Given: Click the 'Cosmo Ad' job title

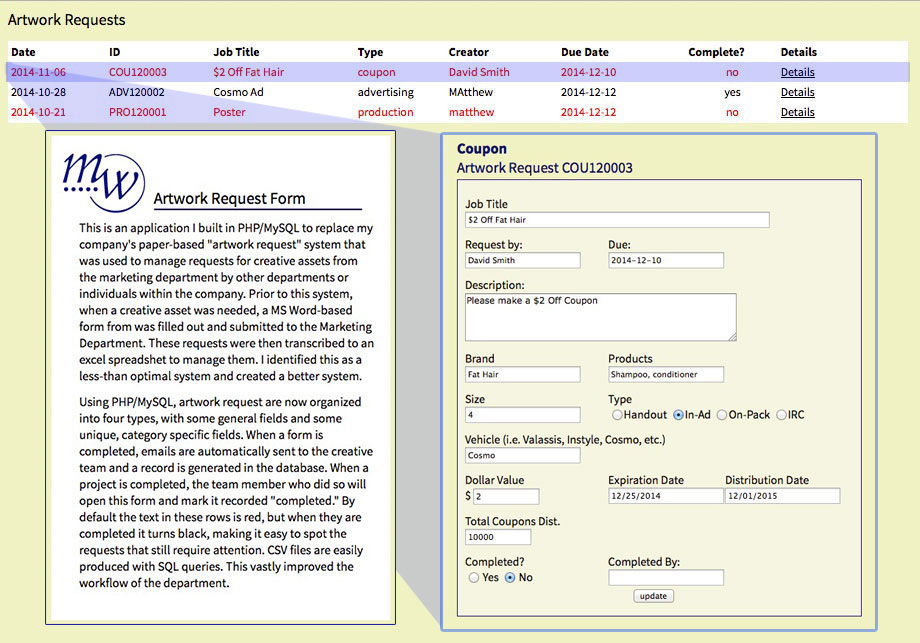Looking at the screenshot, I should pyautogui.click(x=238, y=92).
